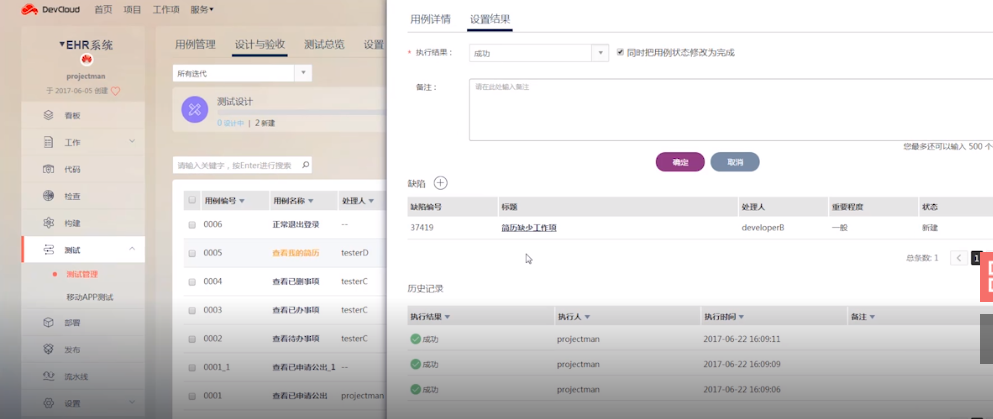Image resolution: width=993 pixels, height=419 pixels.
Task: Click the 测试设计 progress bar
Action: tap(301, 112)
